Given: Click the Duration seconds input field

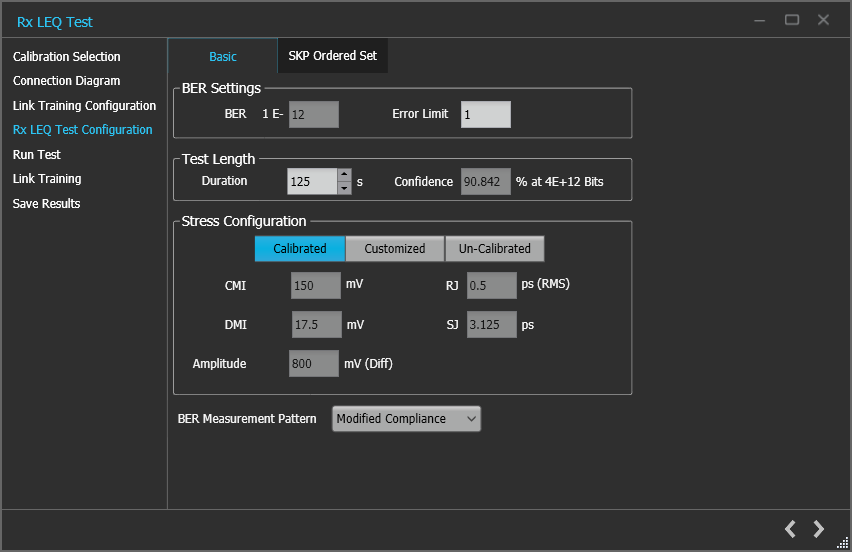Looking at the screenshot, I should tap(312, 182).
